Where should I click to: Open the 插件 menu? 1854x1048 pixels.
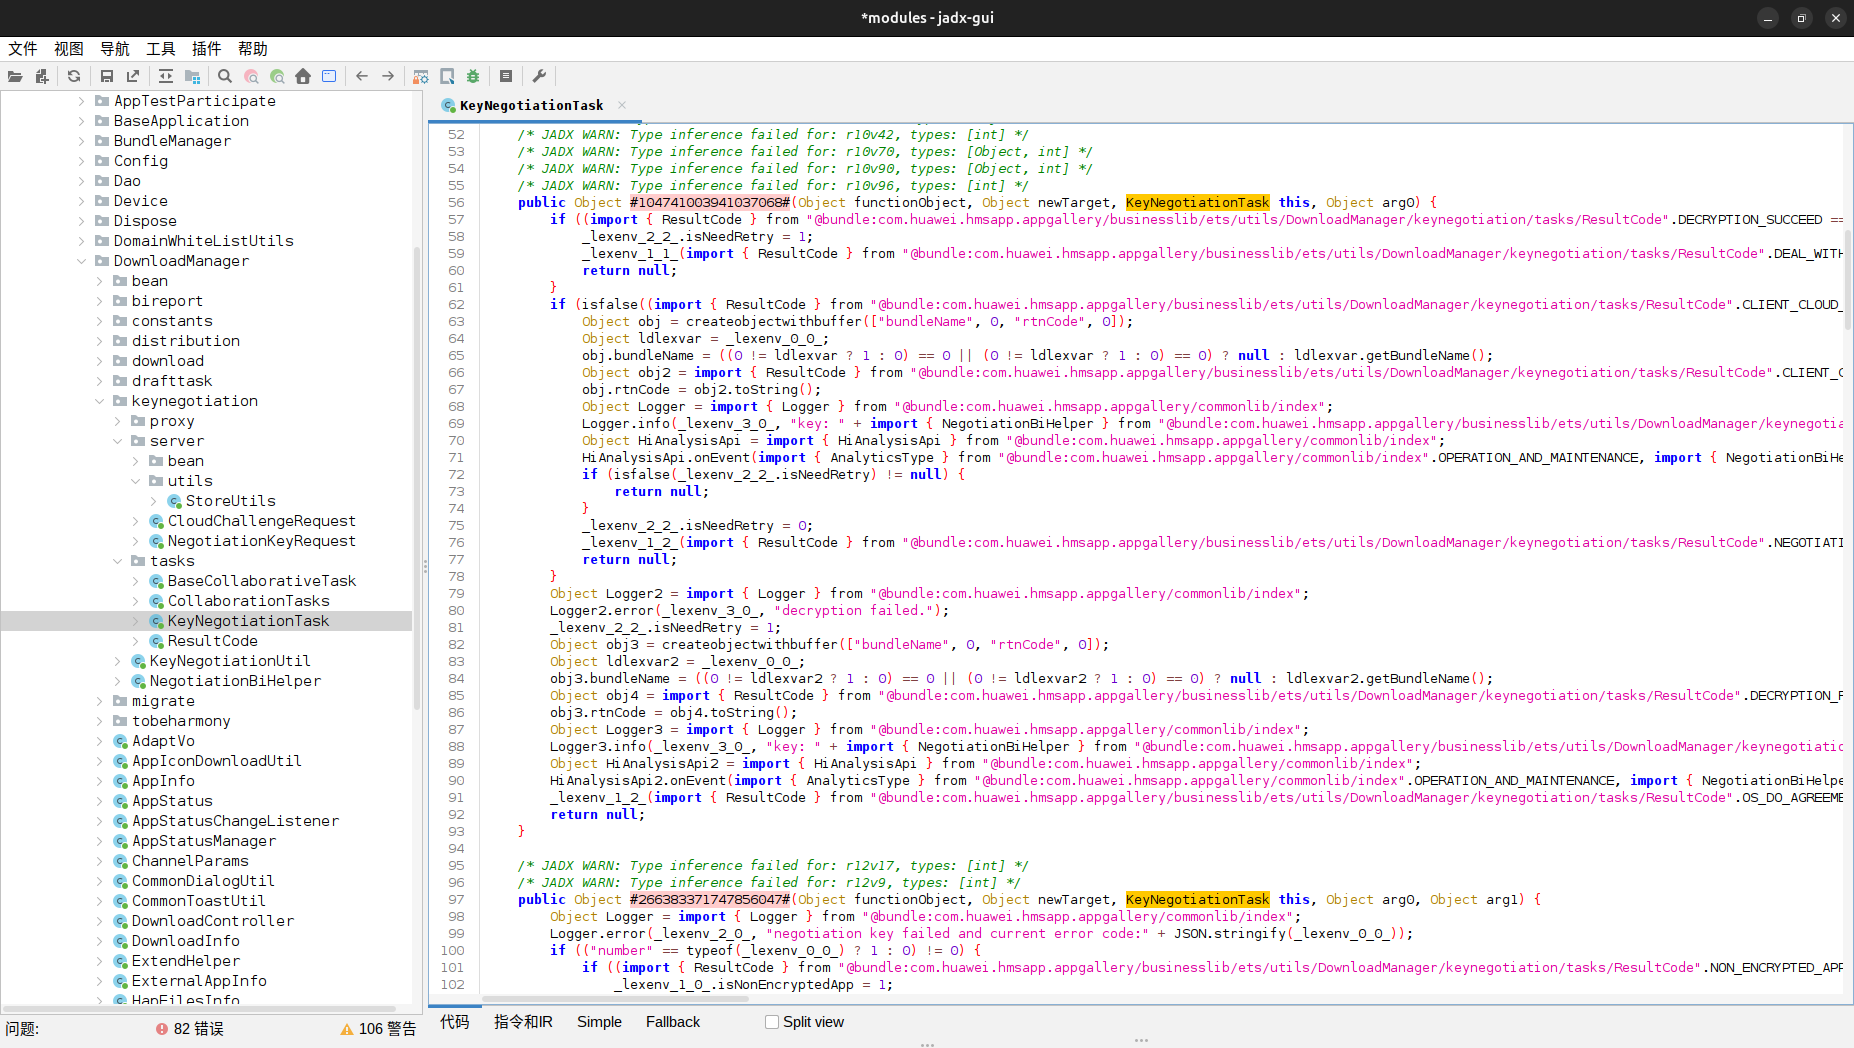[207, 49]
